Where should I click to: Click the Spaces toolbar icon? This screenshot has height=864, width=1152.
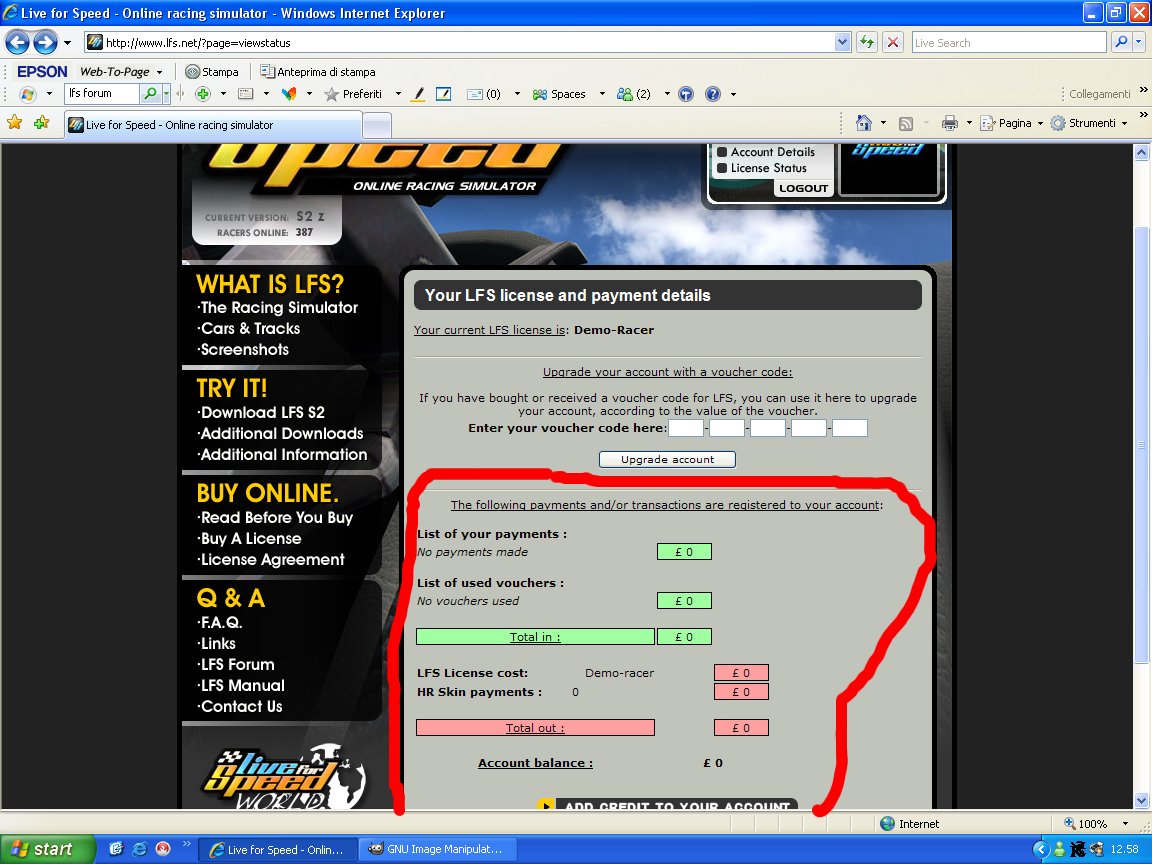point(559,94)
